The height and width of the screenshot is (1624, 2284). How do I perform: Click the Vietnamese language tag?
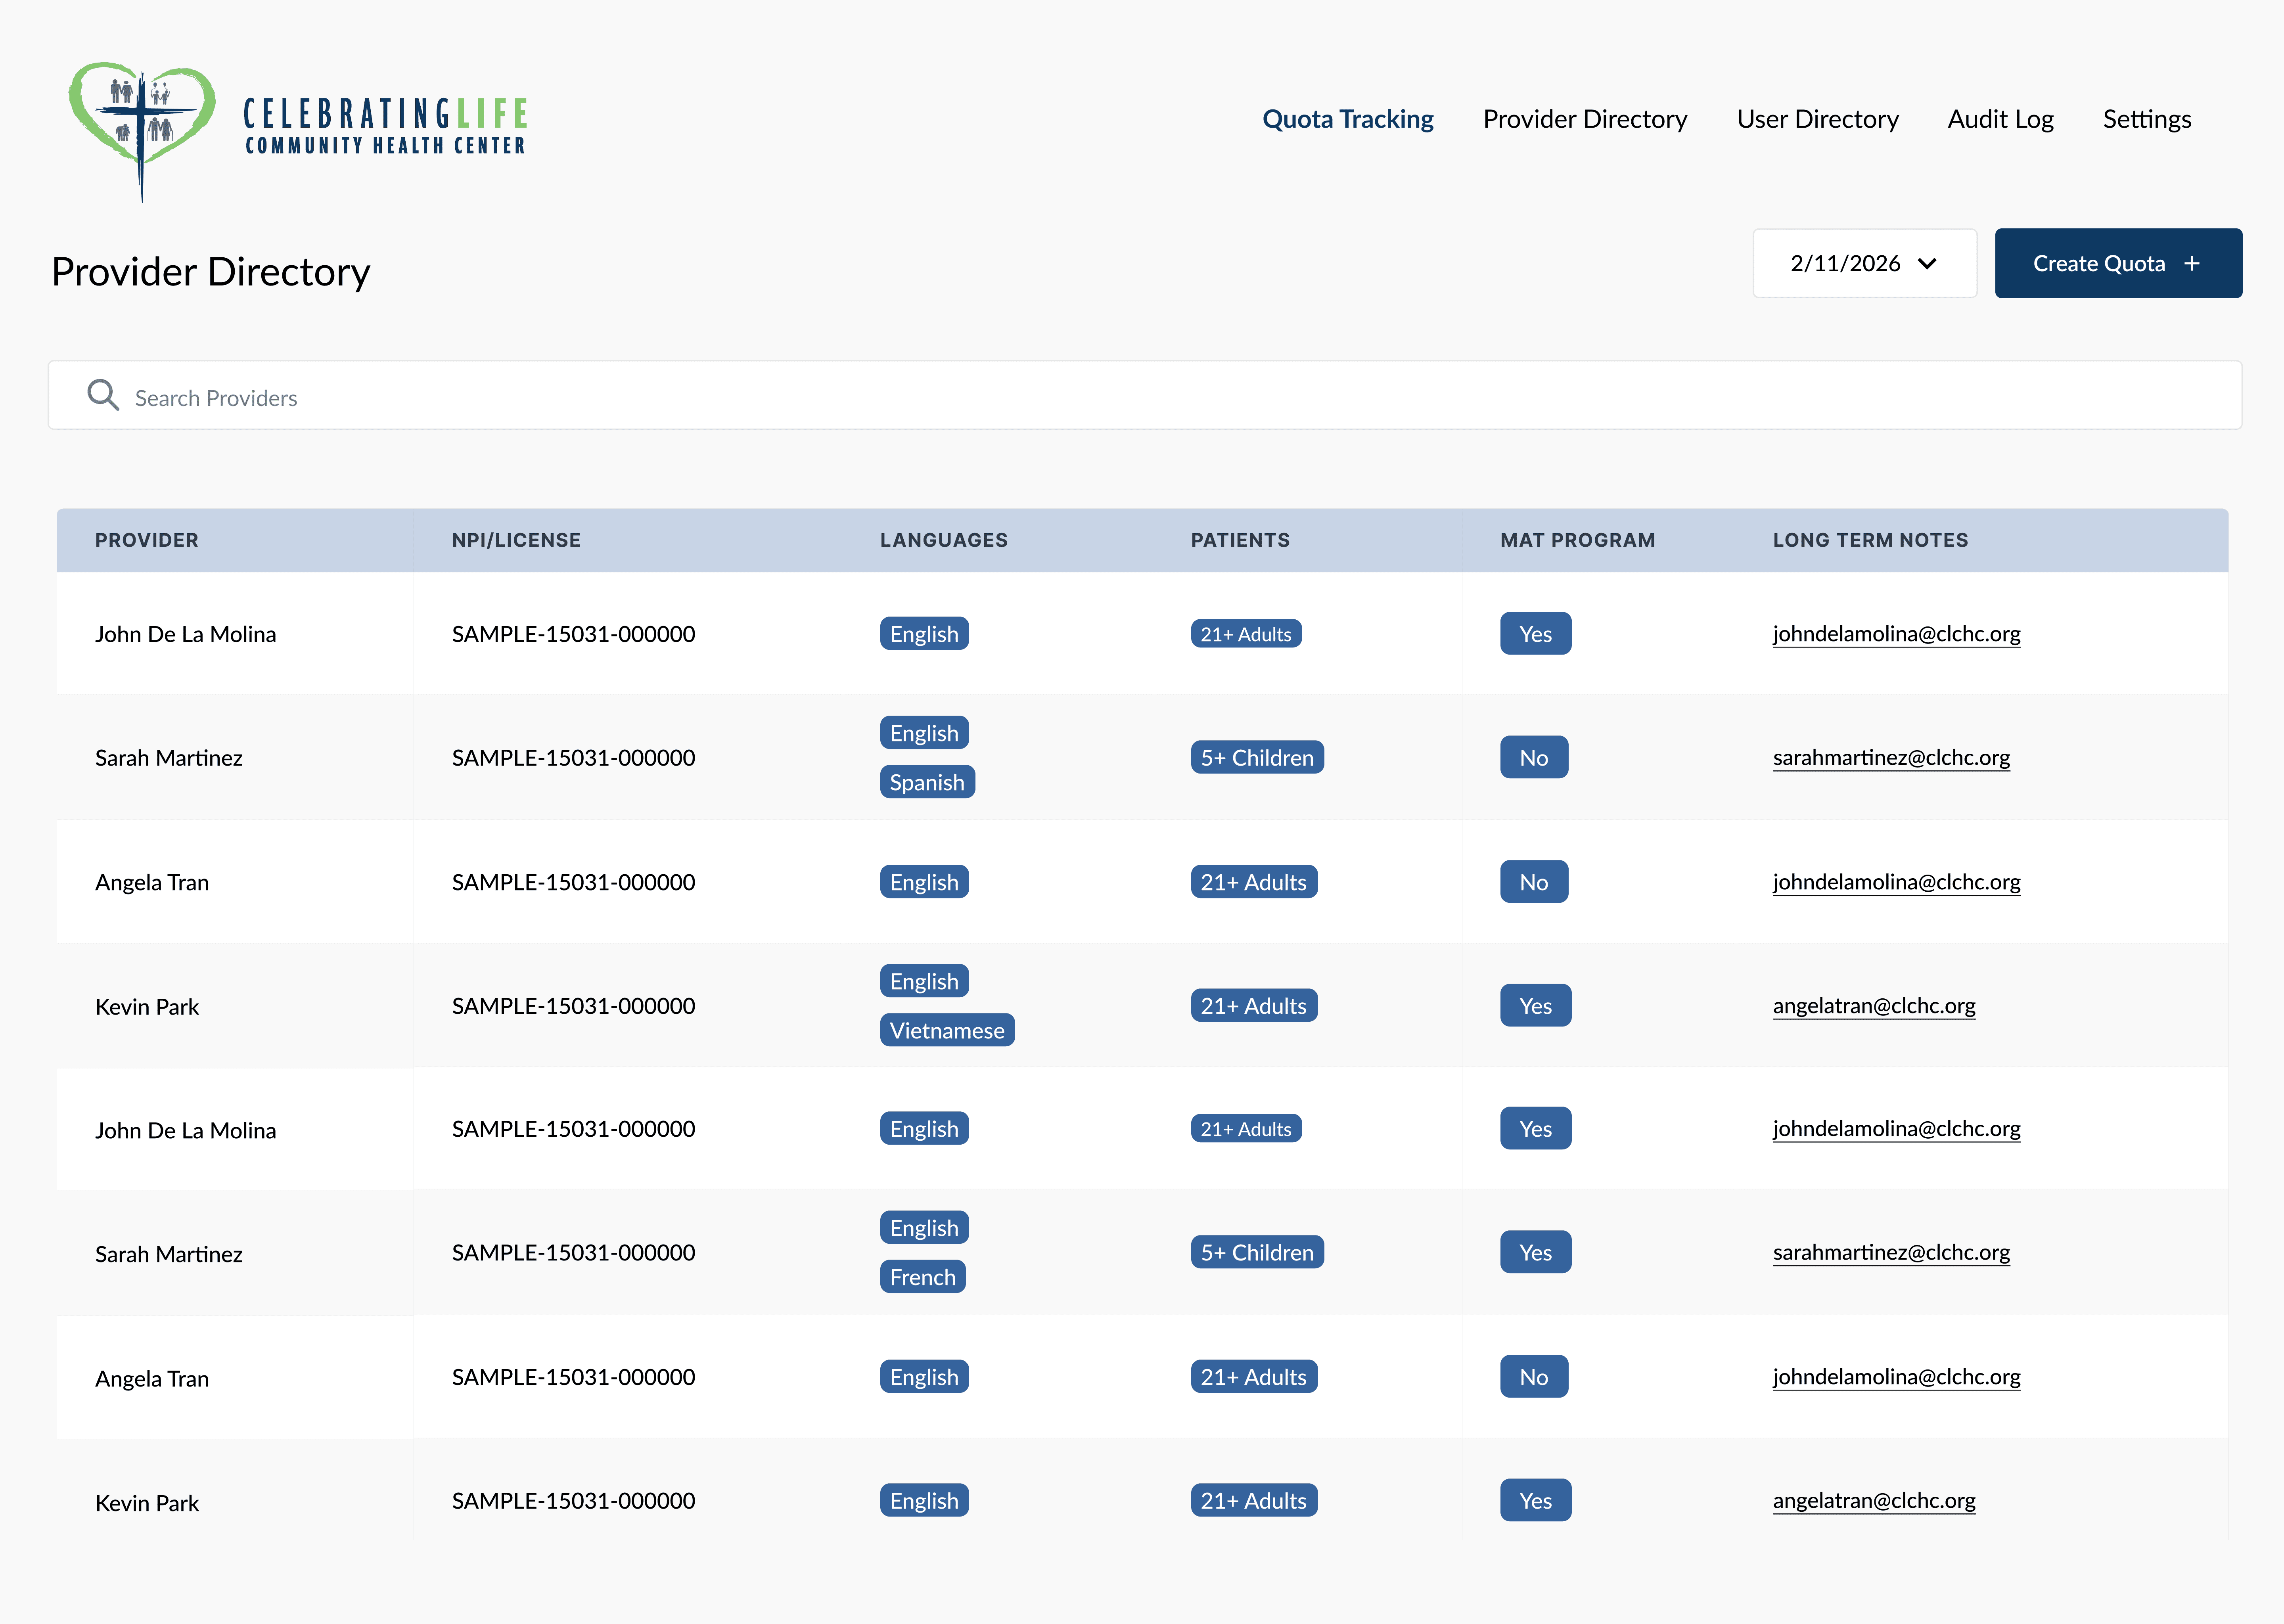[x=946, y=1030]
